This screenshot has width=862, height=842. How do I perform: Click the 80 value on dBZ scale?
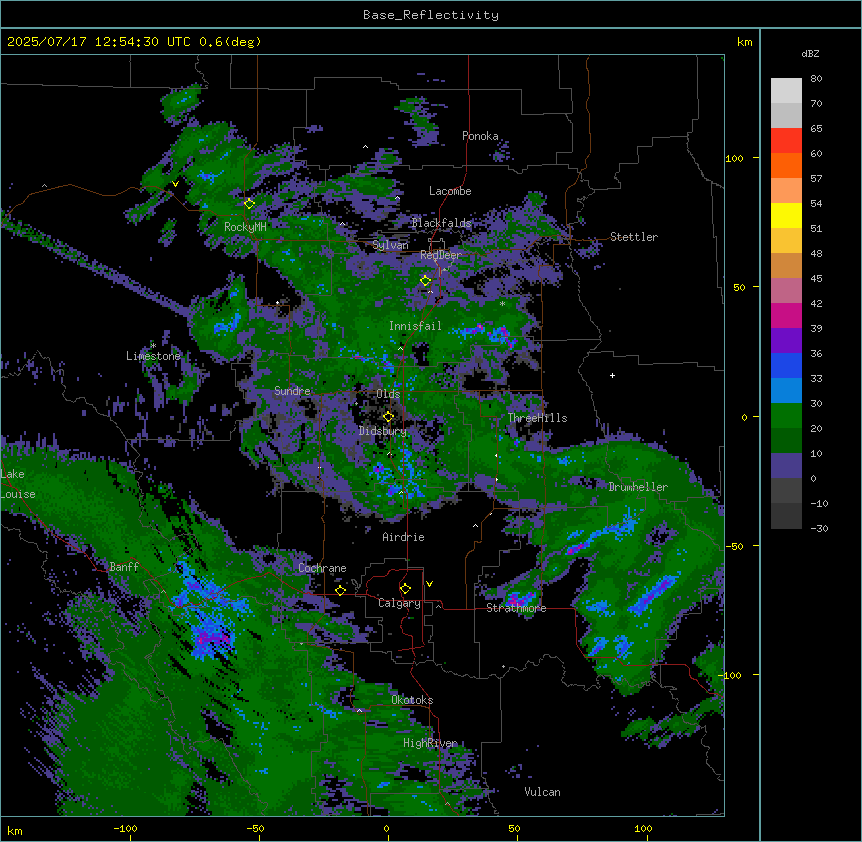point(816,79)
